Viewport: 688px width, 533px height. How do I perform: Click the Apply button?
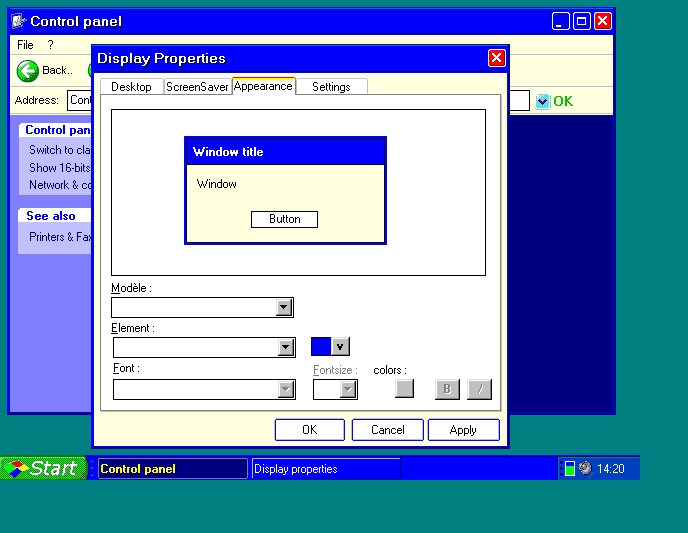click(x=463, y=430)
